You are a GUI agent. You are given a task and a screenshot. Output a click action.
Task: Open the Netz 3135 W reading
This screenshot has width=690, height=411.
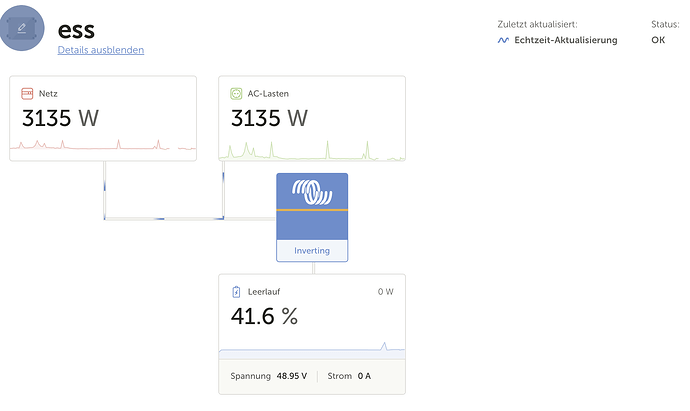point(60,119)
